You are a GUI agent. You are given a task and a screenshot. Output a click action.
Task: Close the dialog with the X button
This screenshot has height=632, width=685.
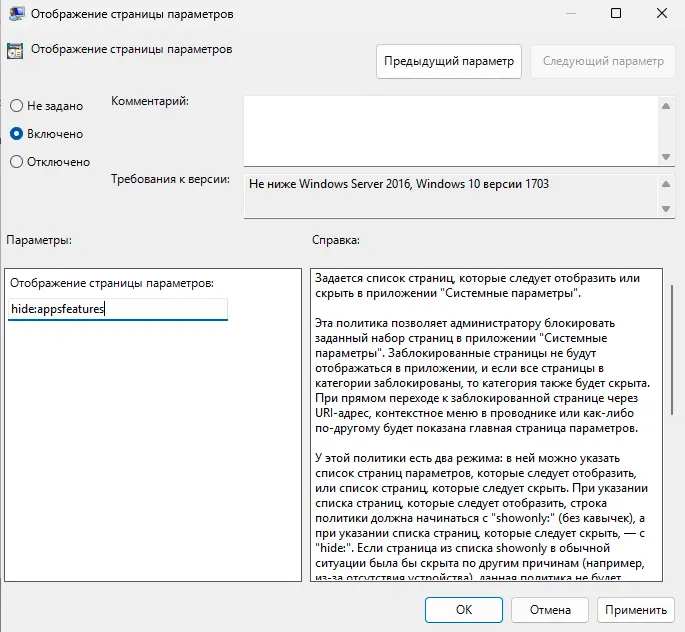tap(661, 14)
